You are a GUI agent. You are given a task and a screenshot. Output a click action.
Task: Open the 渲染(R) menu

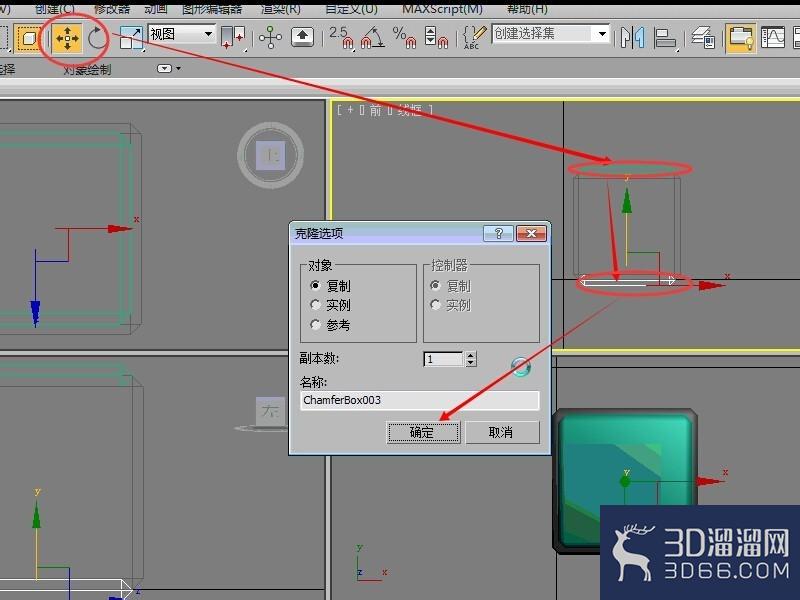click(281, 9)
